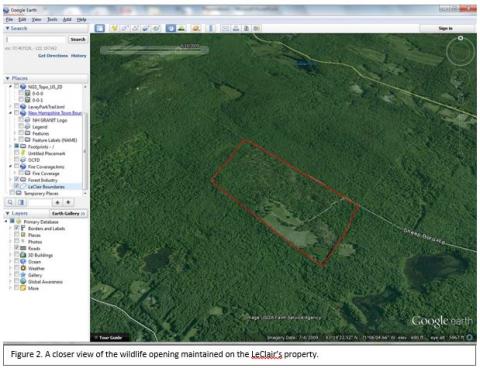The height and width of the screenshot is (368, 480).
Task: Toggle the sidebar show/hide toolbar icon
Action: (x=99, y=28)
